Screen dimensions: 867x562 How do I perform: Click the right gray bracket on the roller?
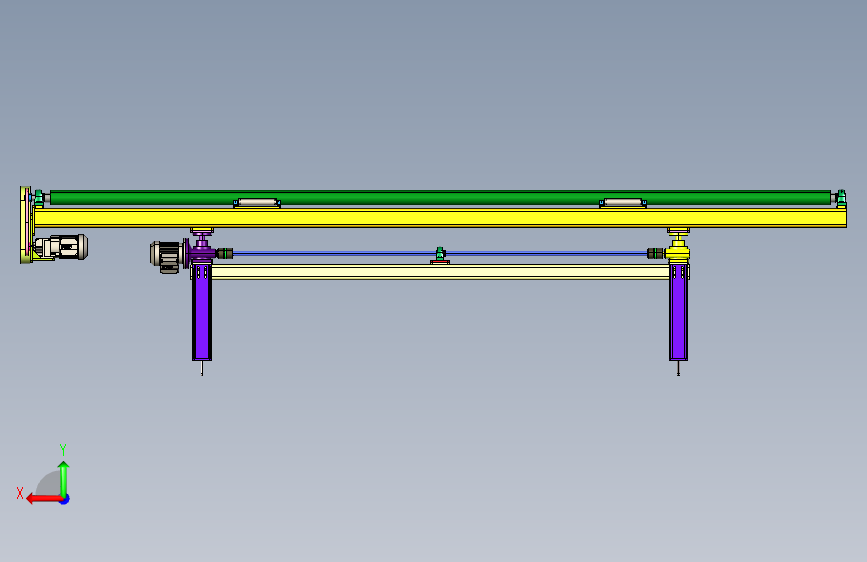[x=623, y=203]
